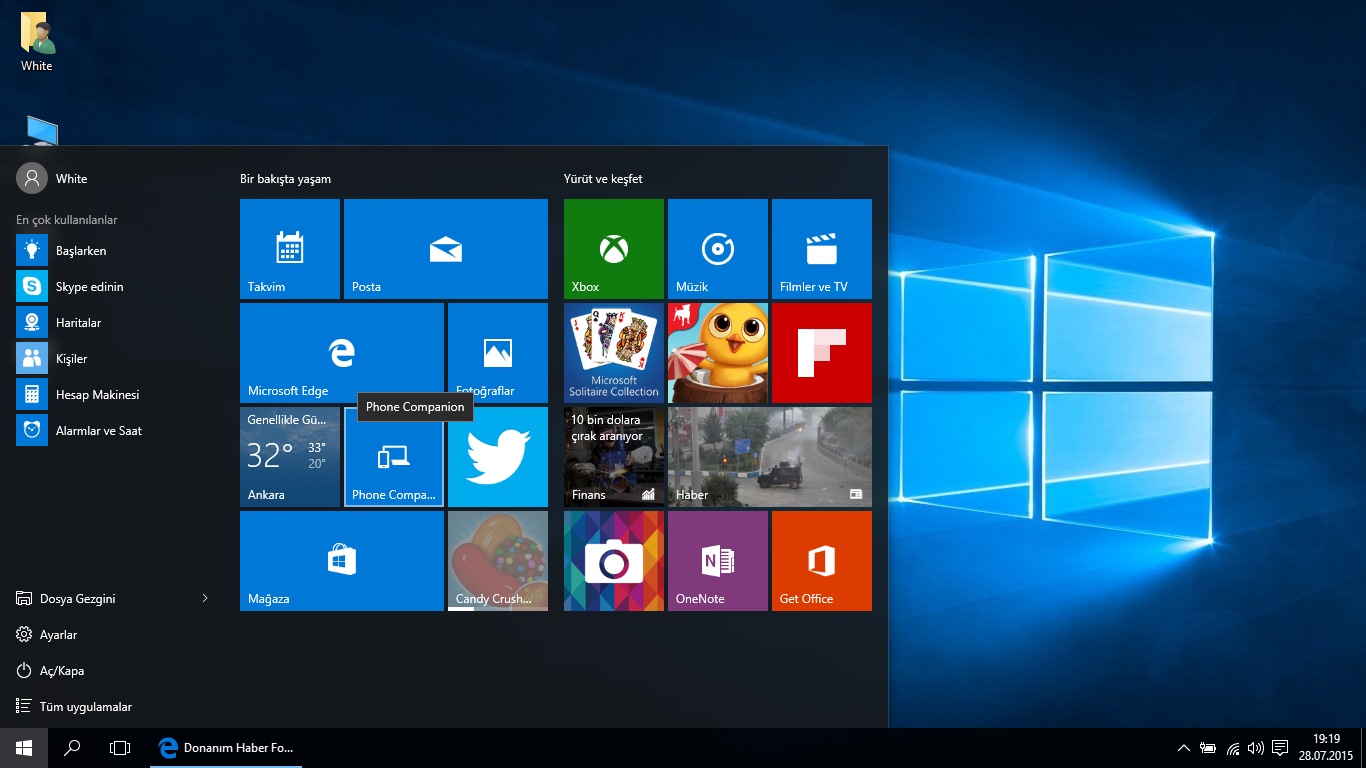Click the battery power tray icon
The image size is (1366, 768).
pyautogui.click(x=1208, y=748)
